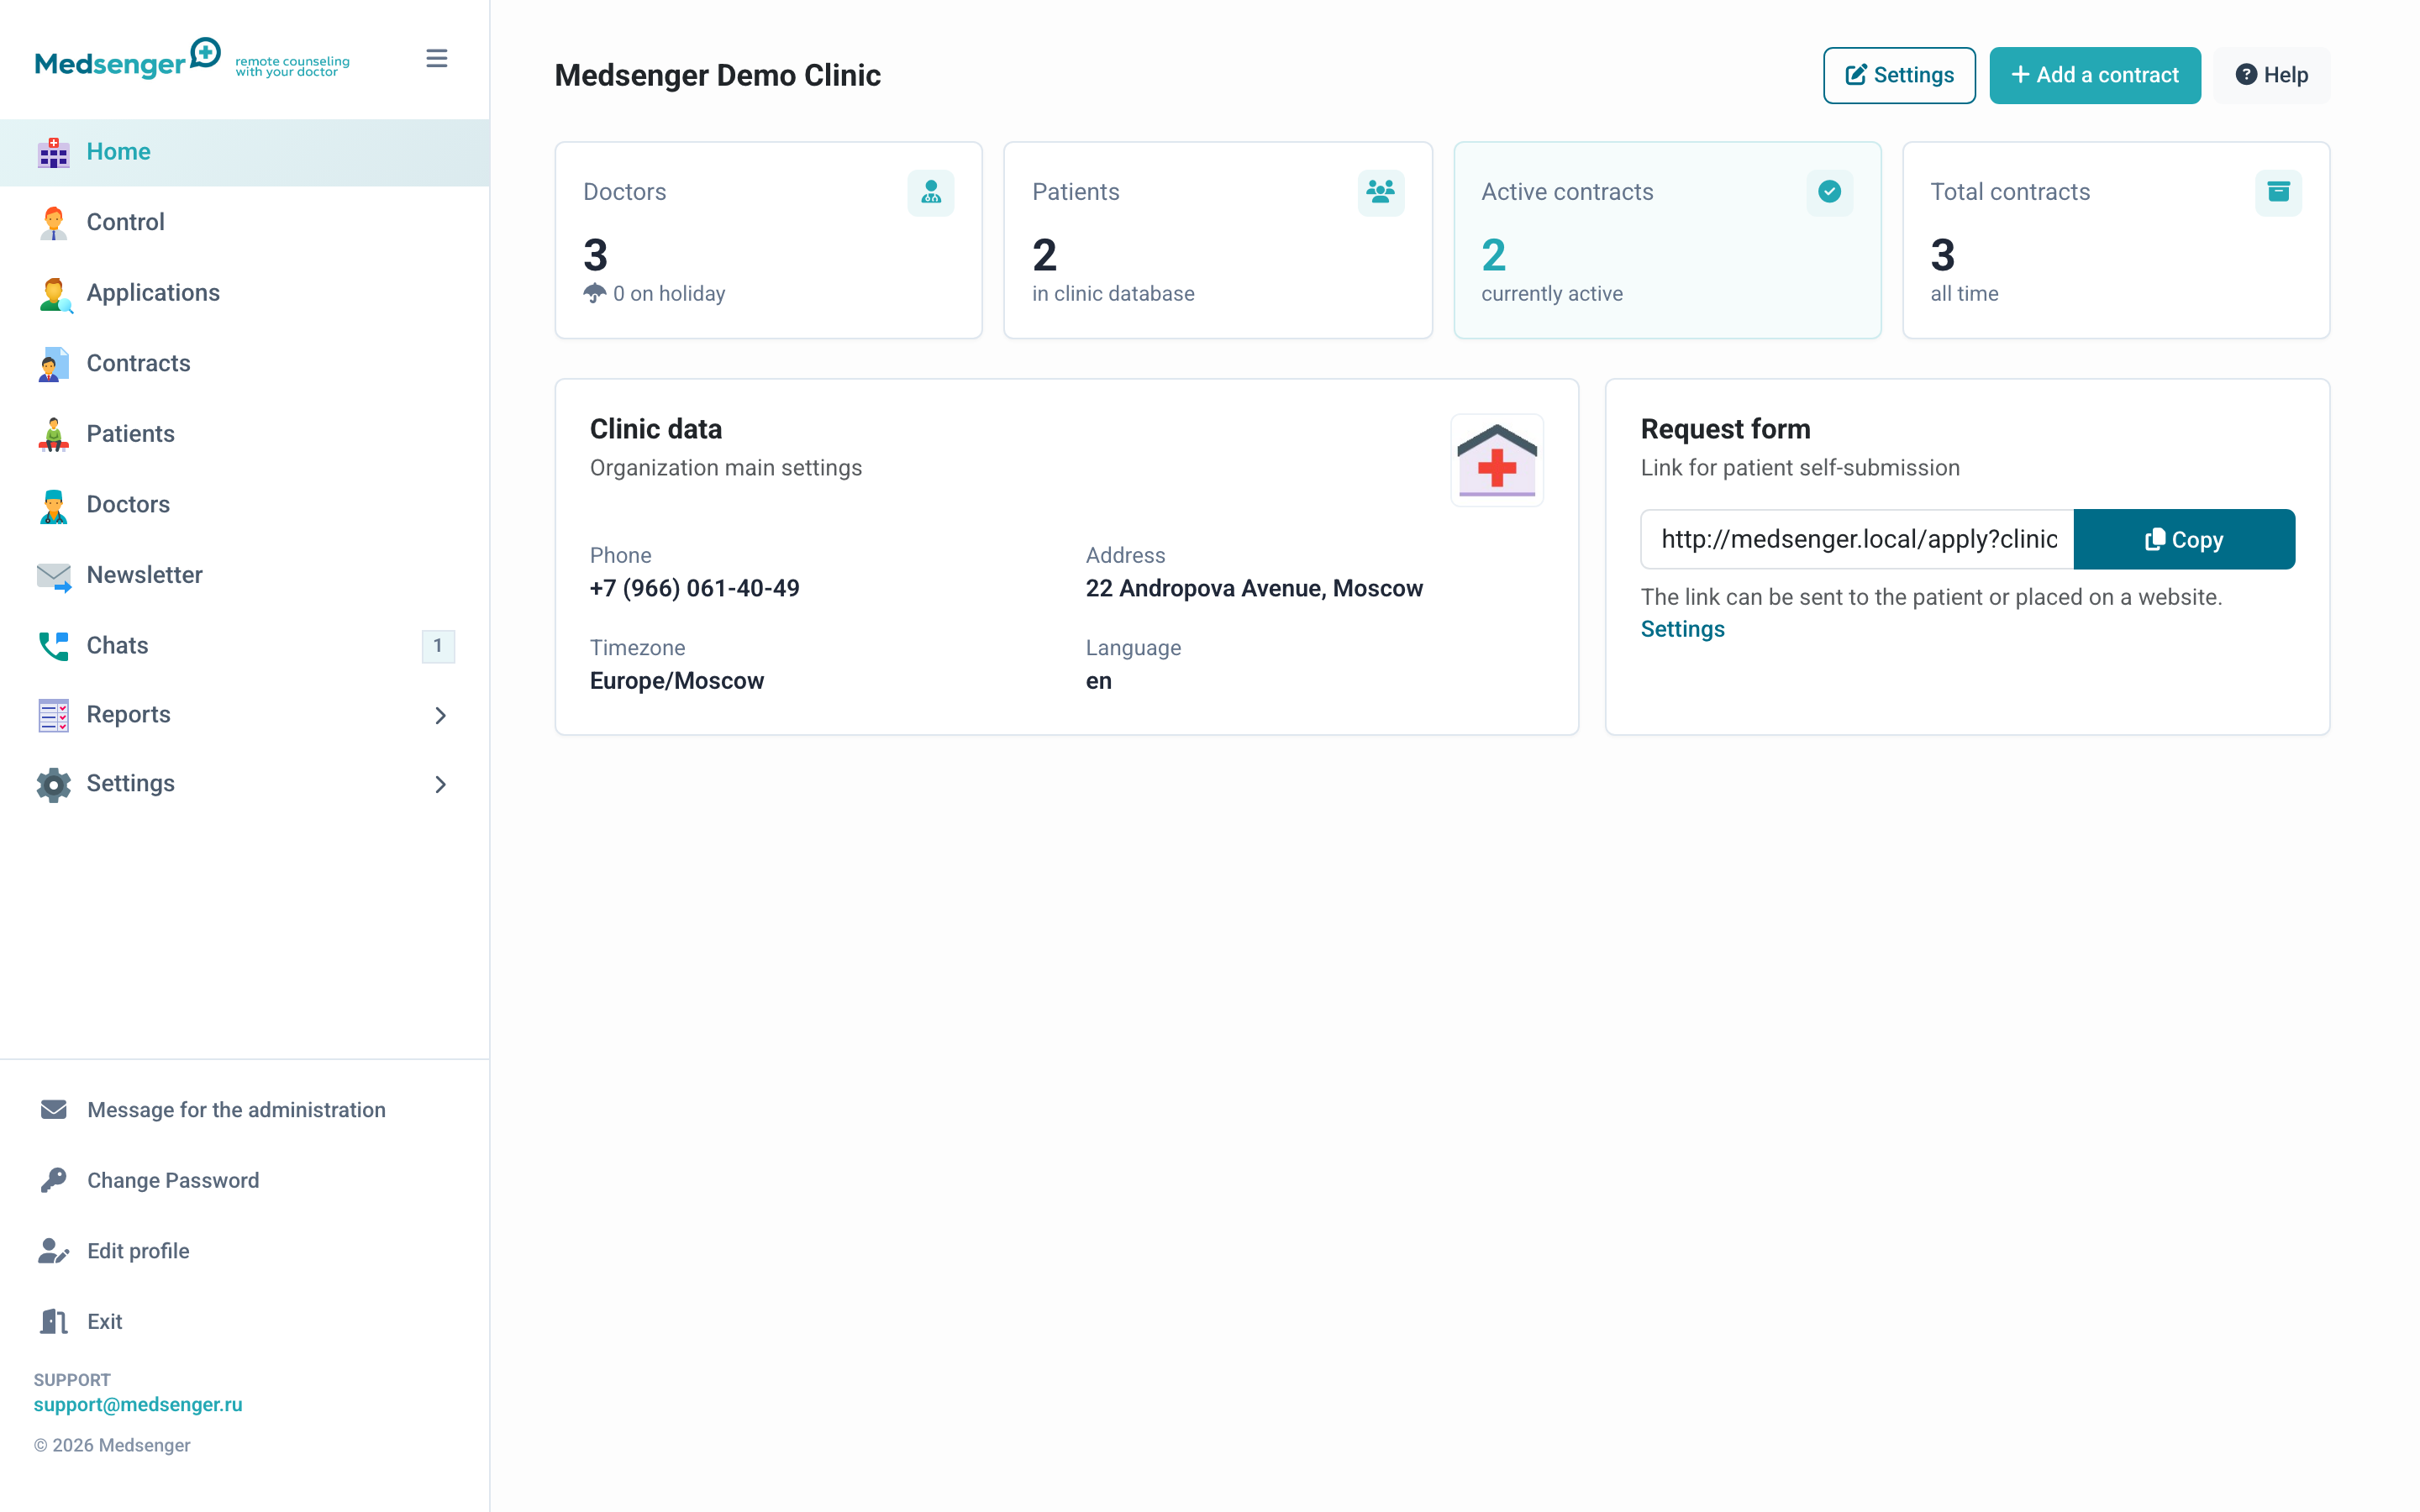Open the Newsletter section

[x=245, y=576]
